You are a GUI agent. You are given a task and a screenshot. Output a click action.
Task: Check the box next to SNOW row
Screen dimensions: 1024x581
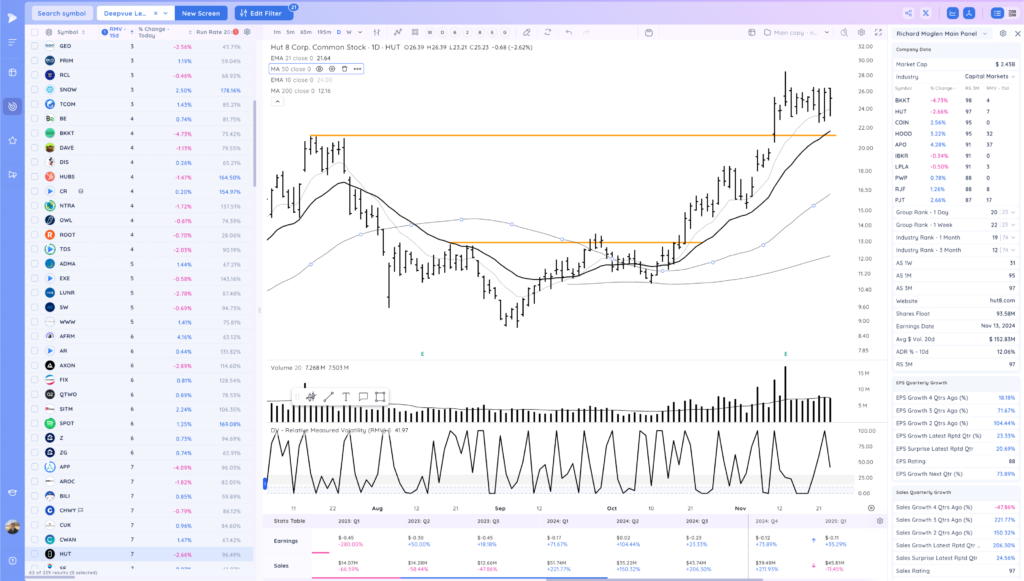pos(35,89)
